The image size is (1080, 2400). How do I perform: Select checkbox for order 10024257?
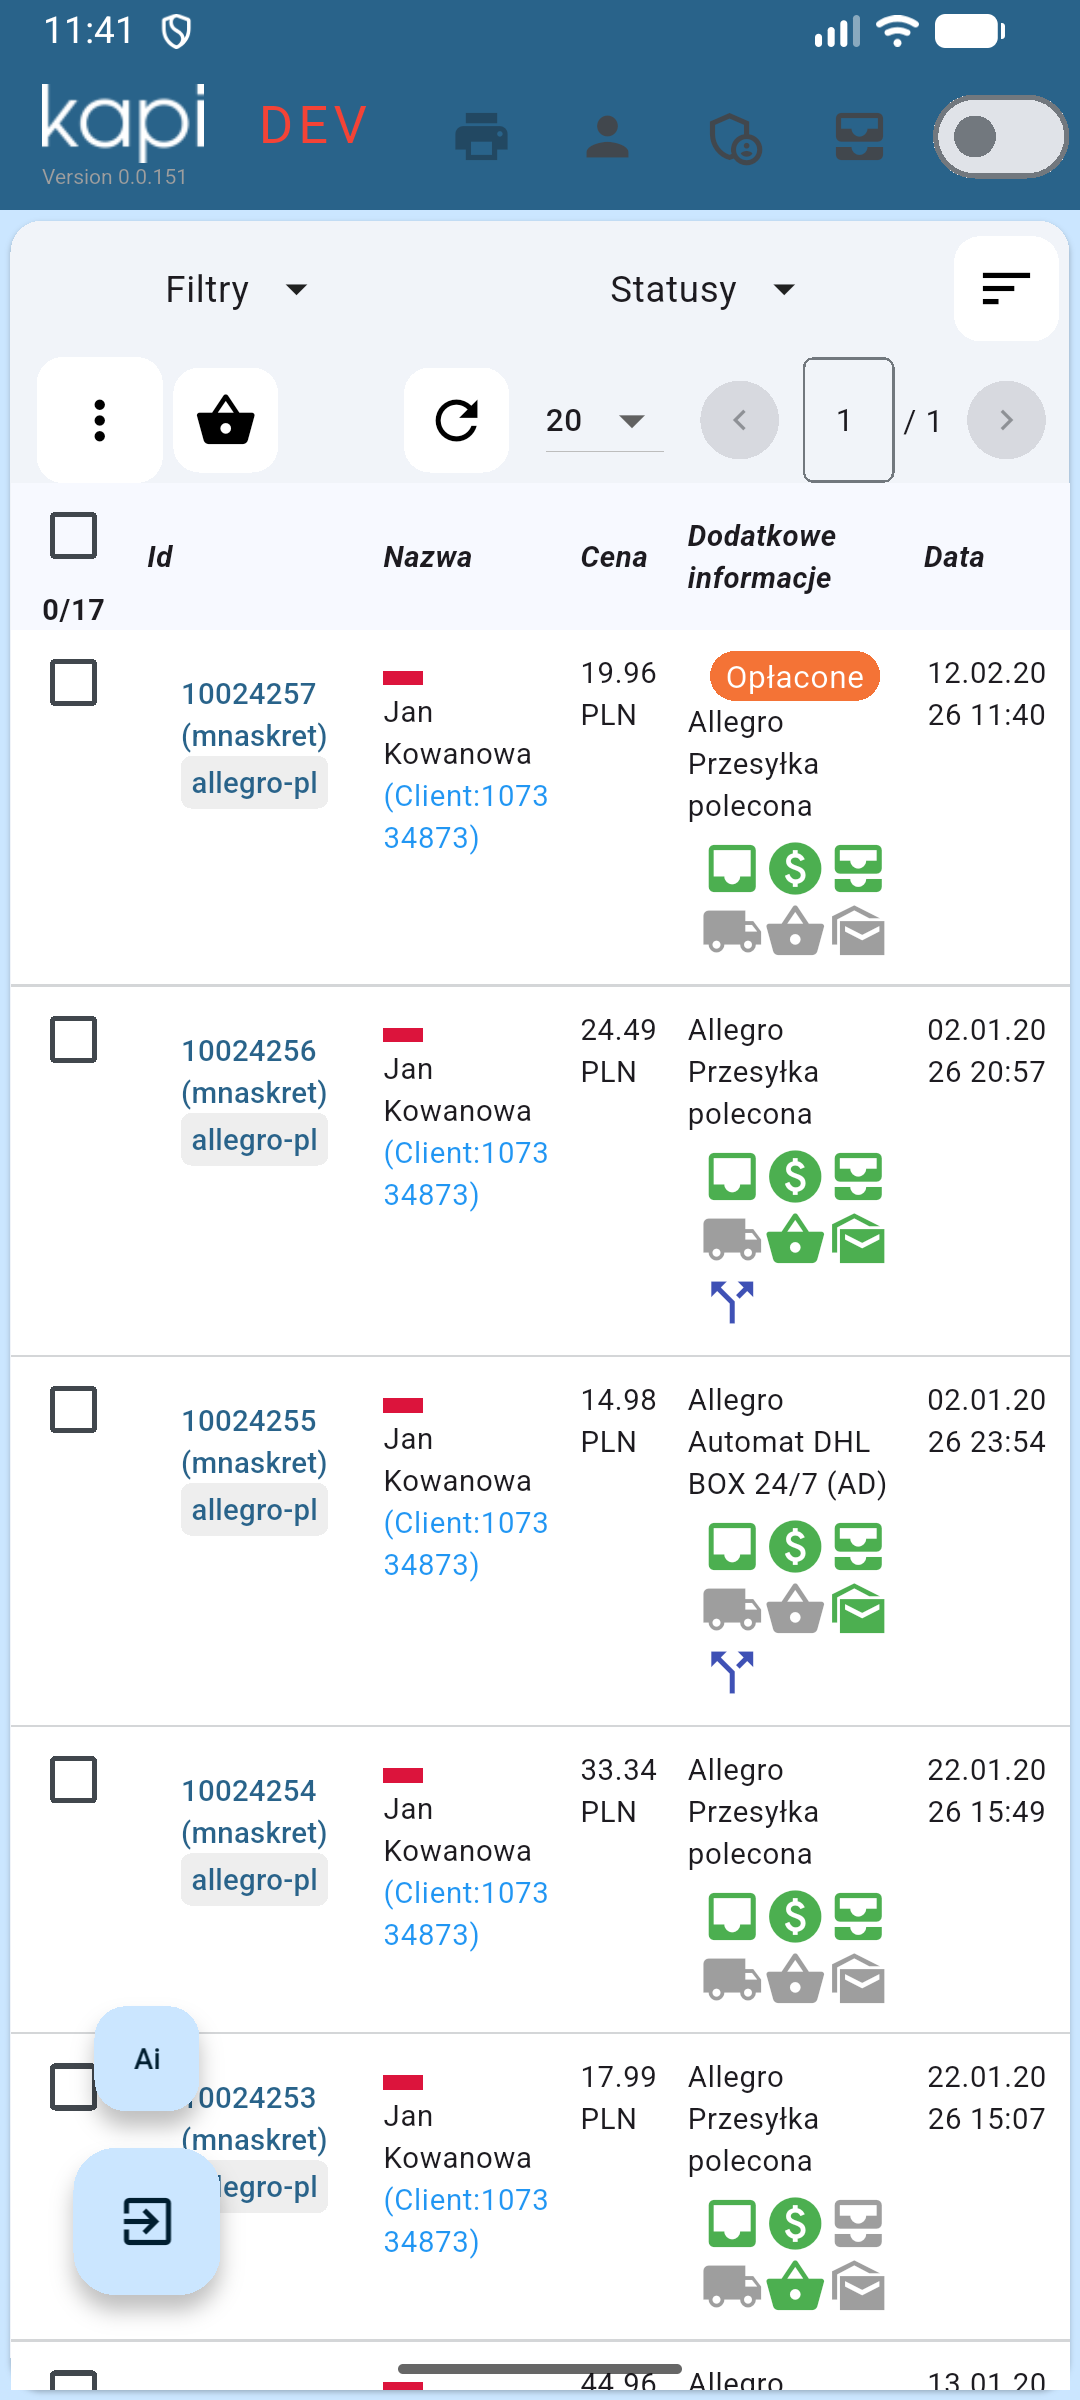[73, 683]
